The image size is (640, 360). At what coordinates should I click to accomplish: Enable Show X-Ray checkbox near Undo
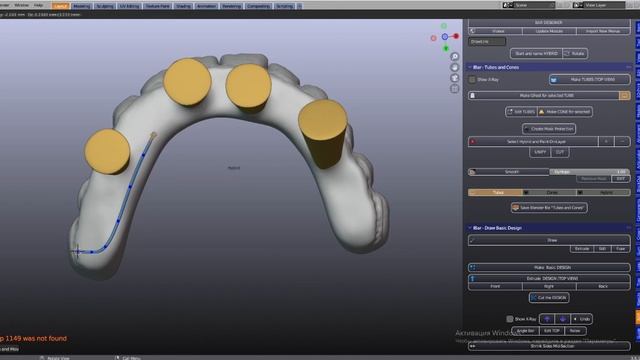click(509, 319)
